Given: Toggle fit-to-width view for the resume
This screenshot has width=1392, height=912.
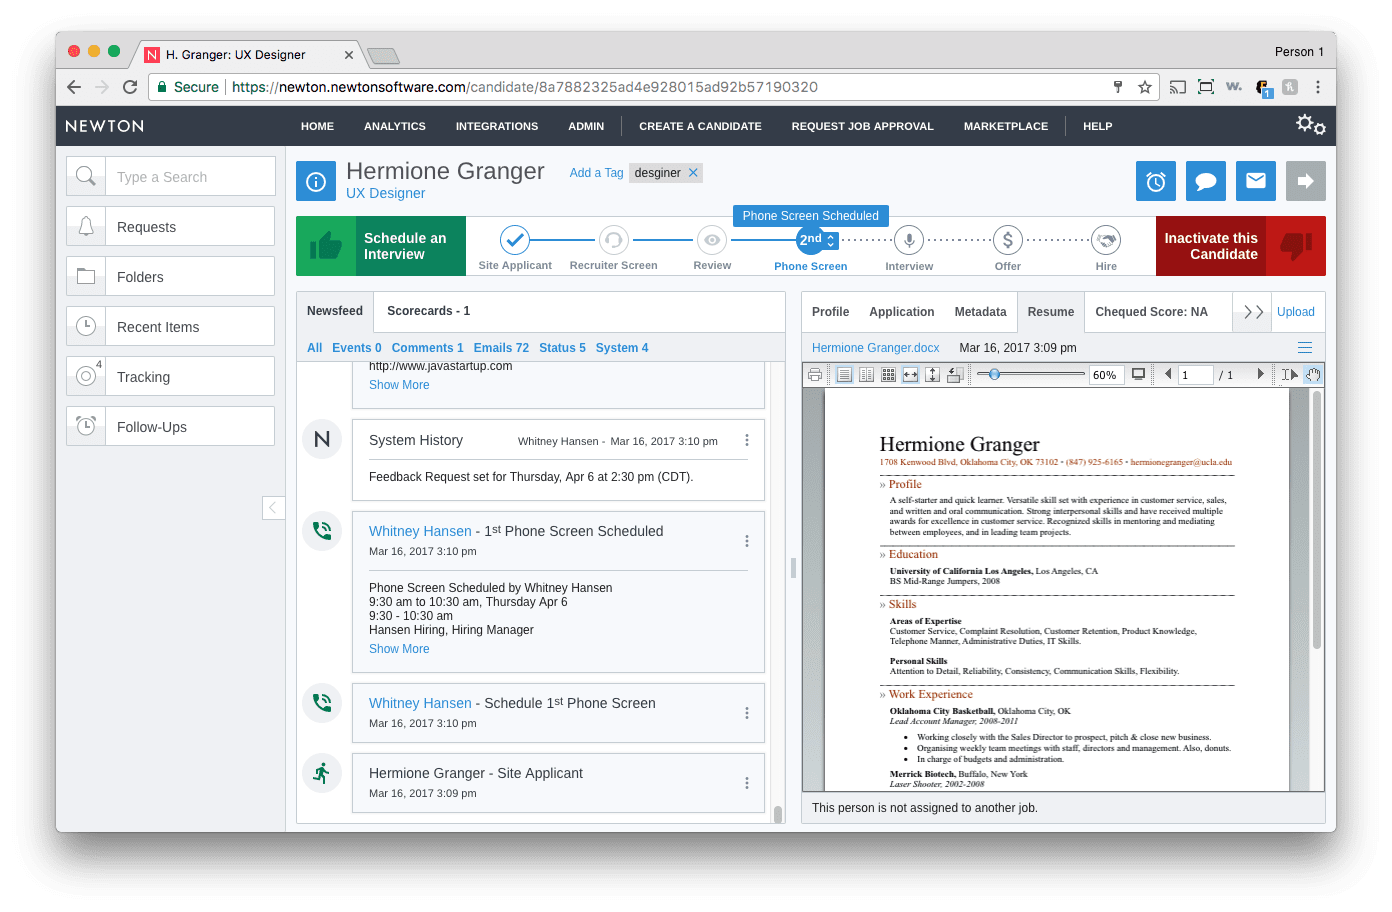Looking at the screenshot, I should point(910,374).
